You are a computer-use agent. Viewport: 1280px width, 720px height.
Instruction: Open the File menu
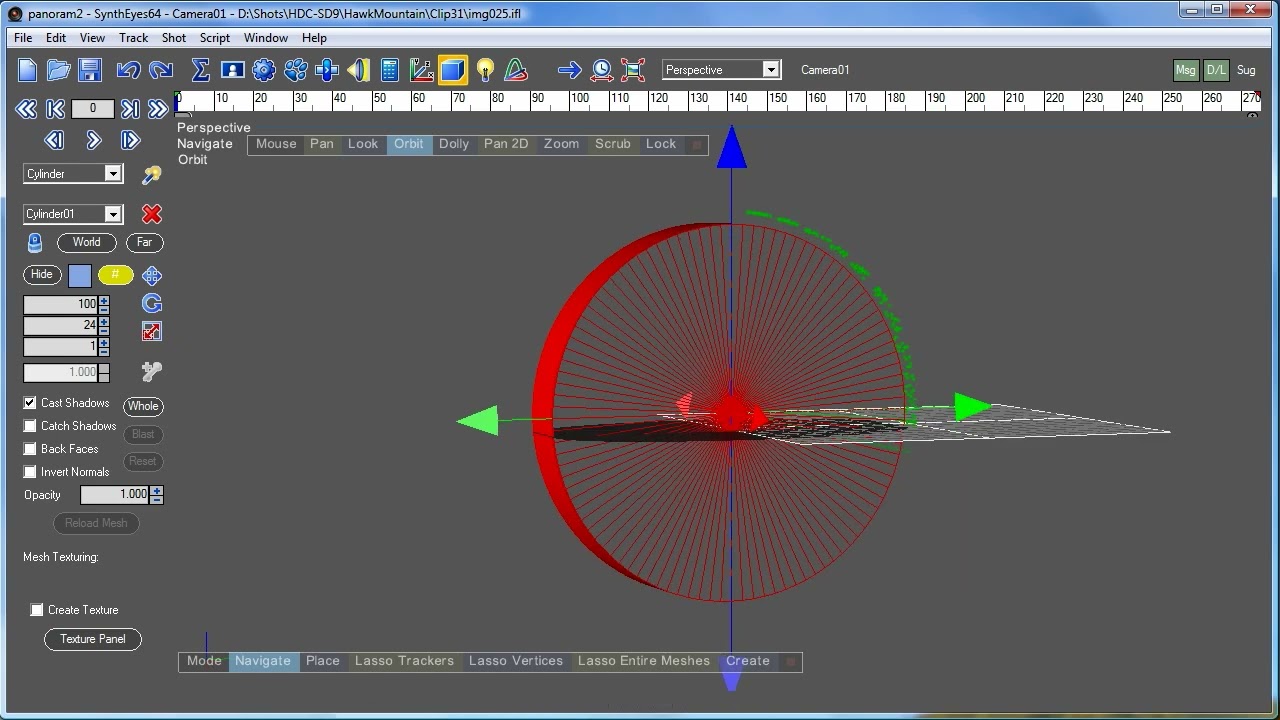click(x=23, y=38)
